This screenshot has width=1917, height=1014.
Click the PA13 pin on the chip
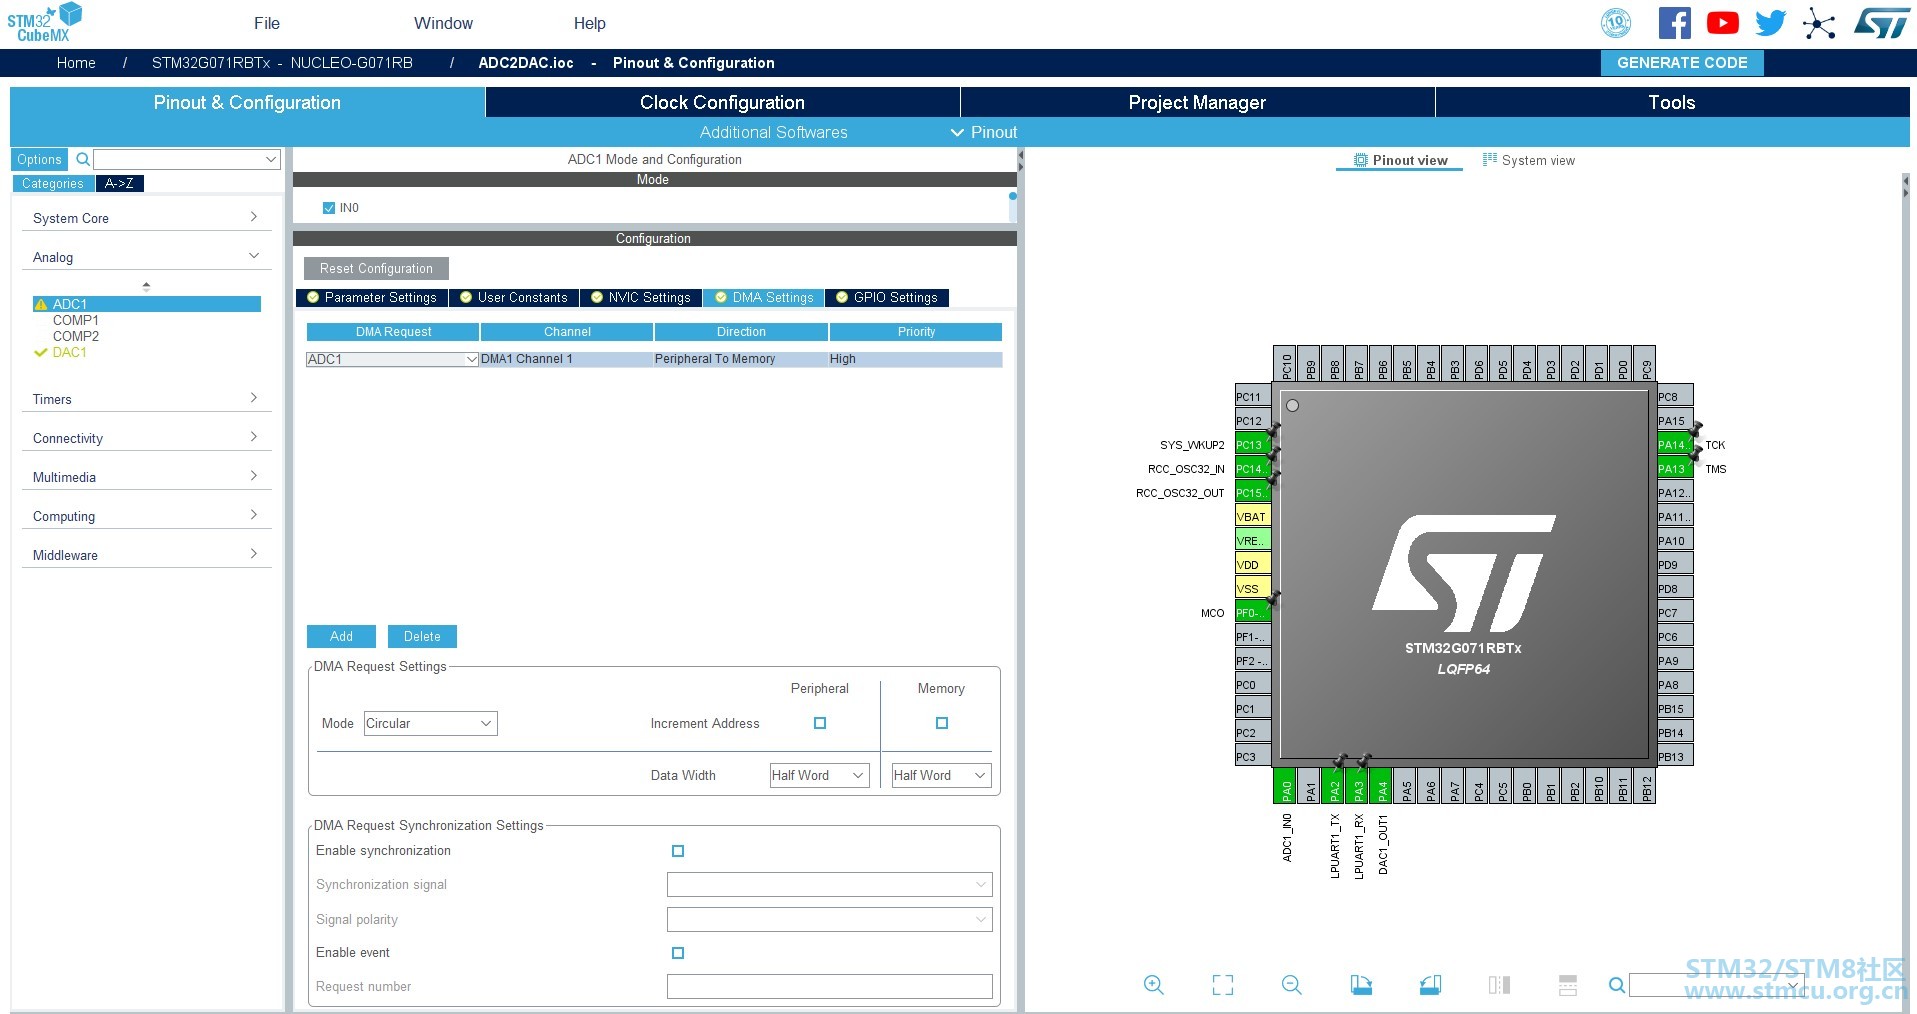point(1675,469)
